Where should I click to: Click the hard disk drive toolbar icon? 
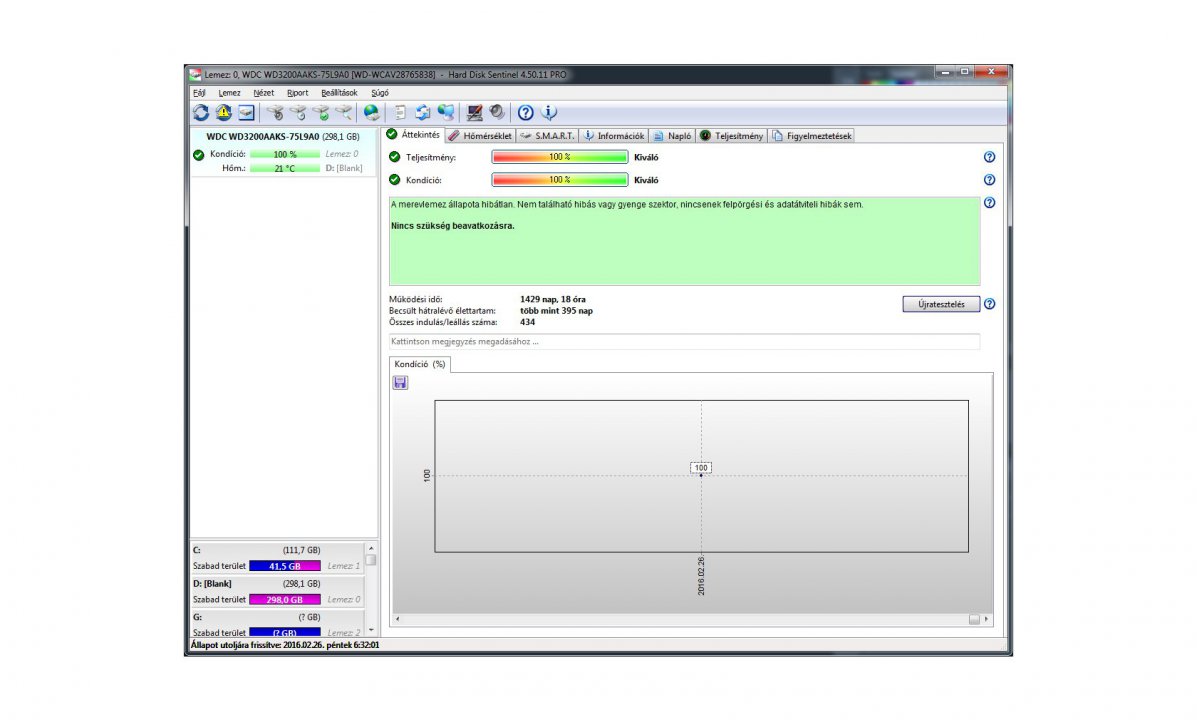(x=246, y=113)
